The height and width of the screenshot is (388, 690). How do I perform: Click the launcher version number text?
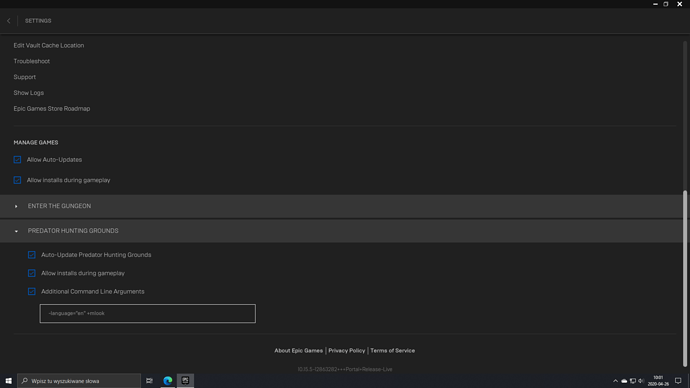(x=345, y=370)
